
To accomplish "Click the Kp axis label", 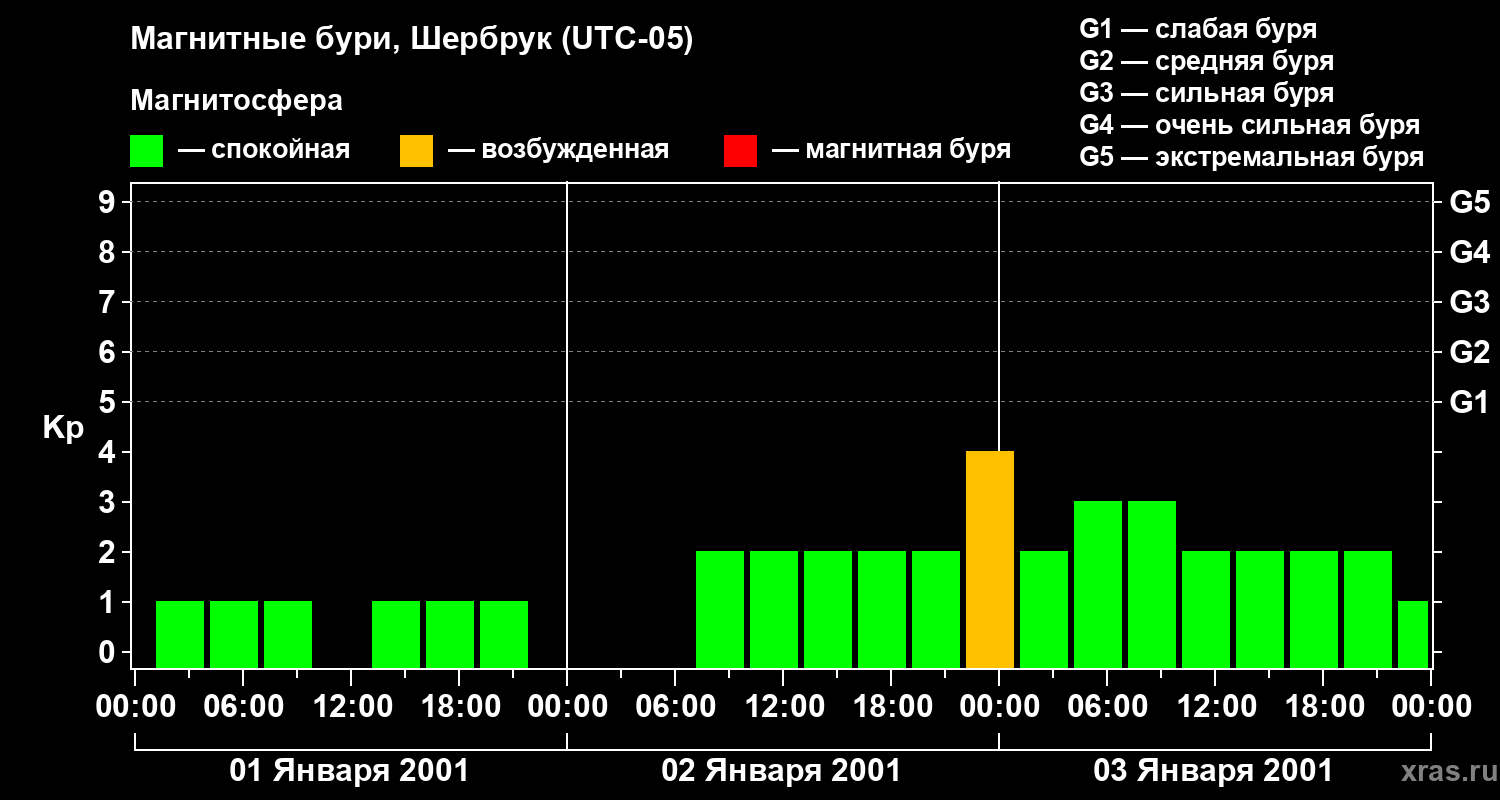I will pos(64,429).
